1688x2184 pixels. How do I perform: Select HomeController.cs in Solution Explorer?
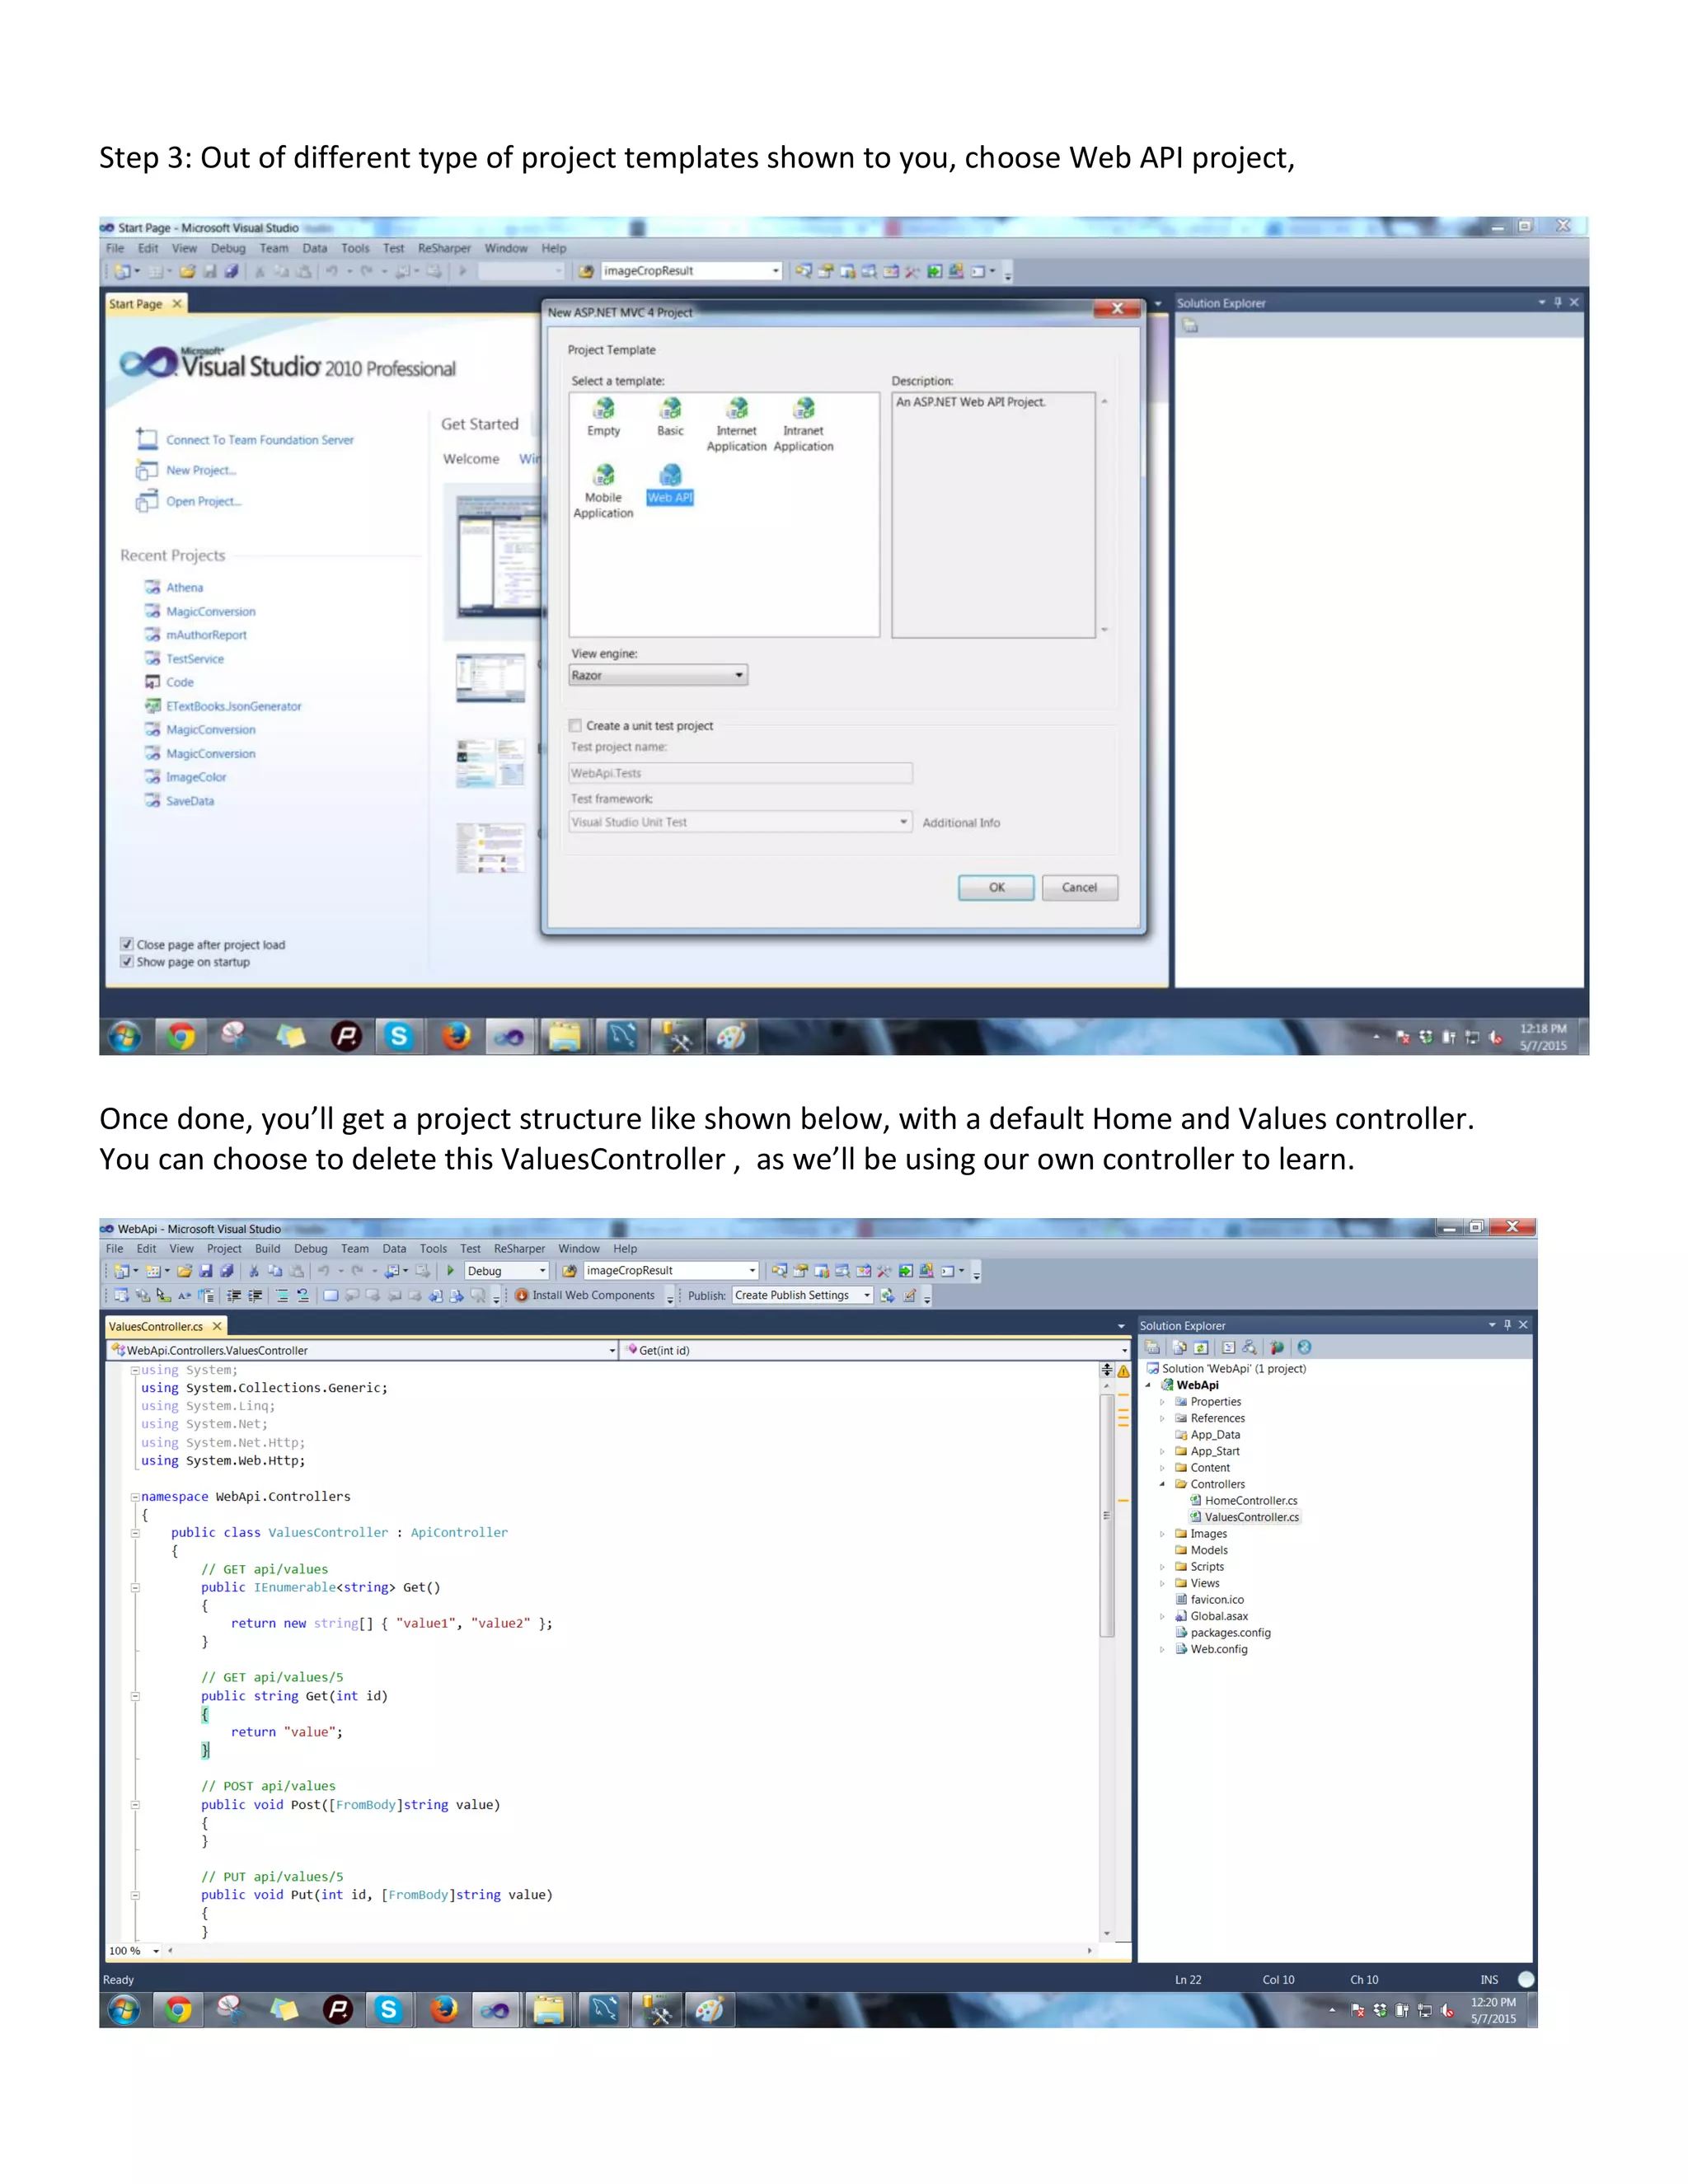tap(1250, 1501)
